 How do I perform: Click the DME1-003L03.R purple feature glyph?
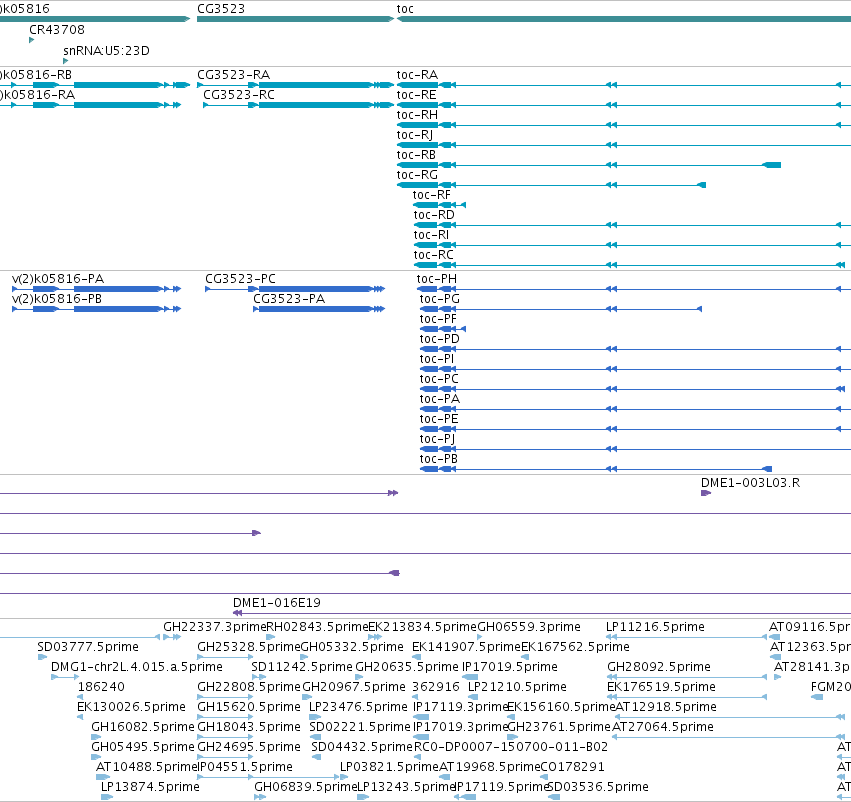pos(706,493)
